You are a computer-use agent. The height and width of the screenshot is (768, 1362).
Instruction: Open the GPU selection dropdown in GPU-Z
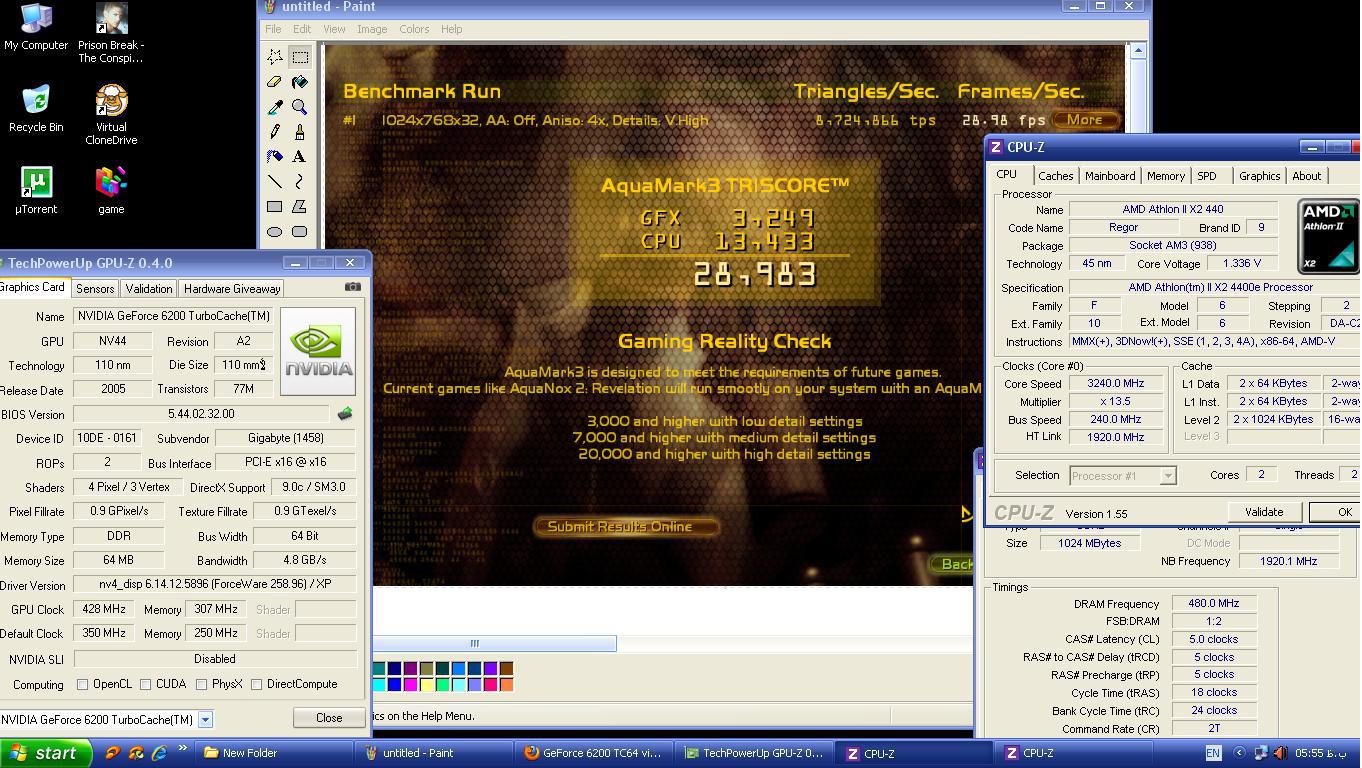(205, 719)
